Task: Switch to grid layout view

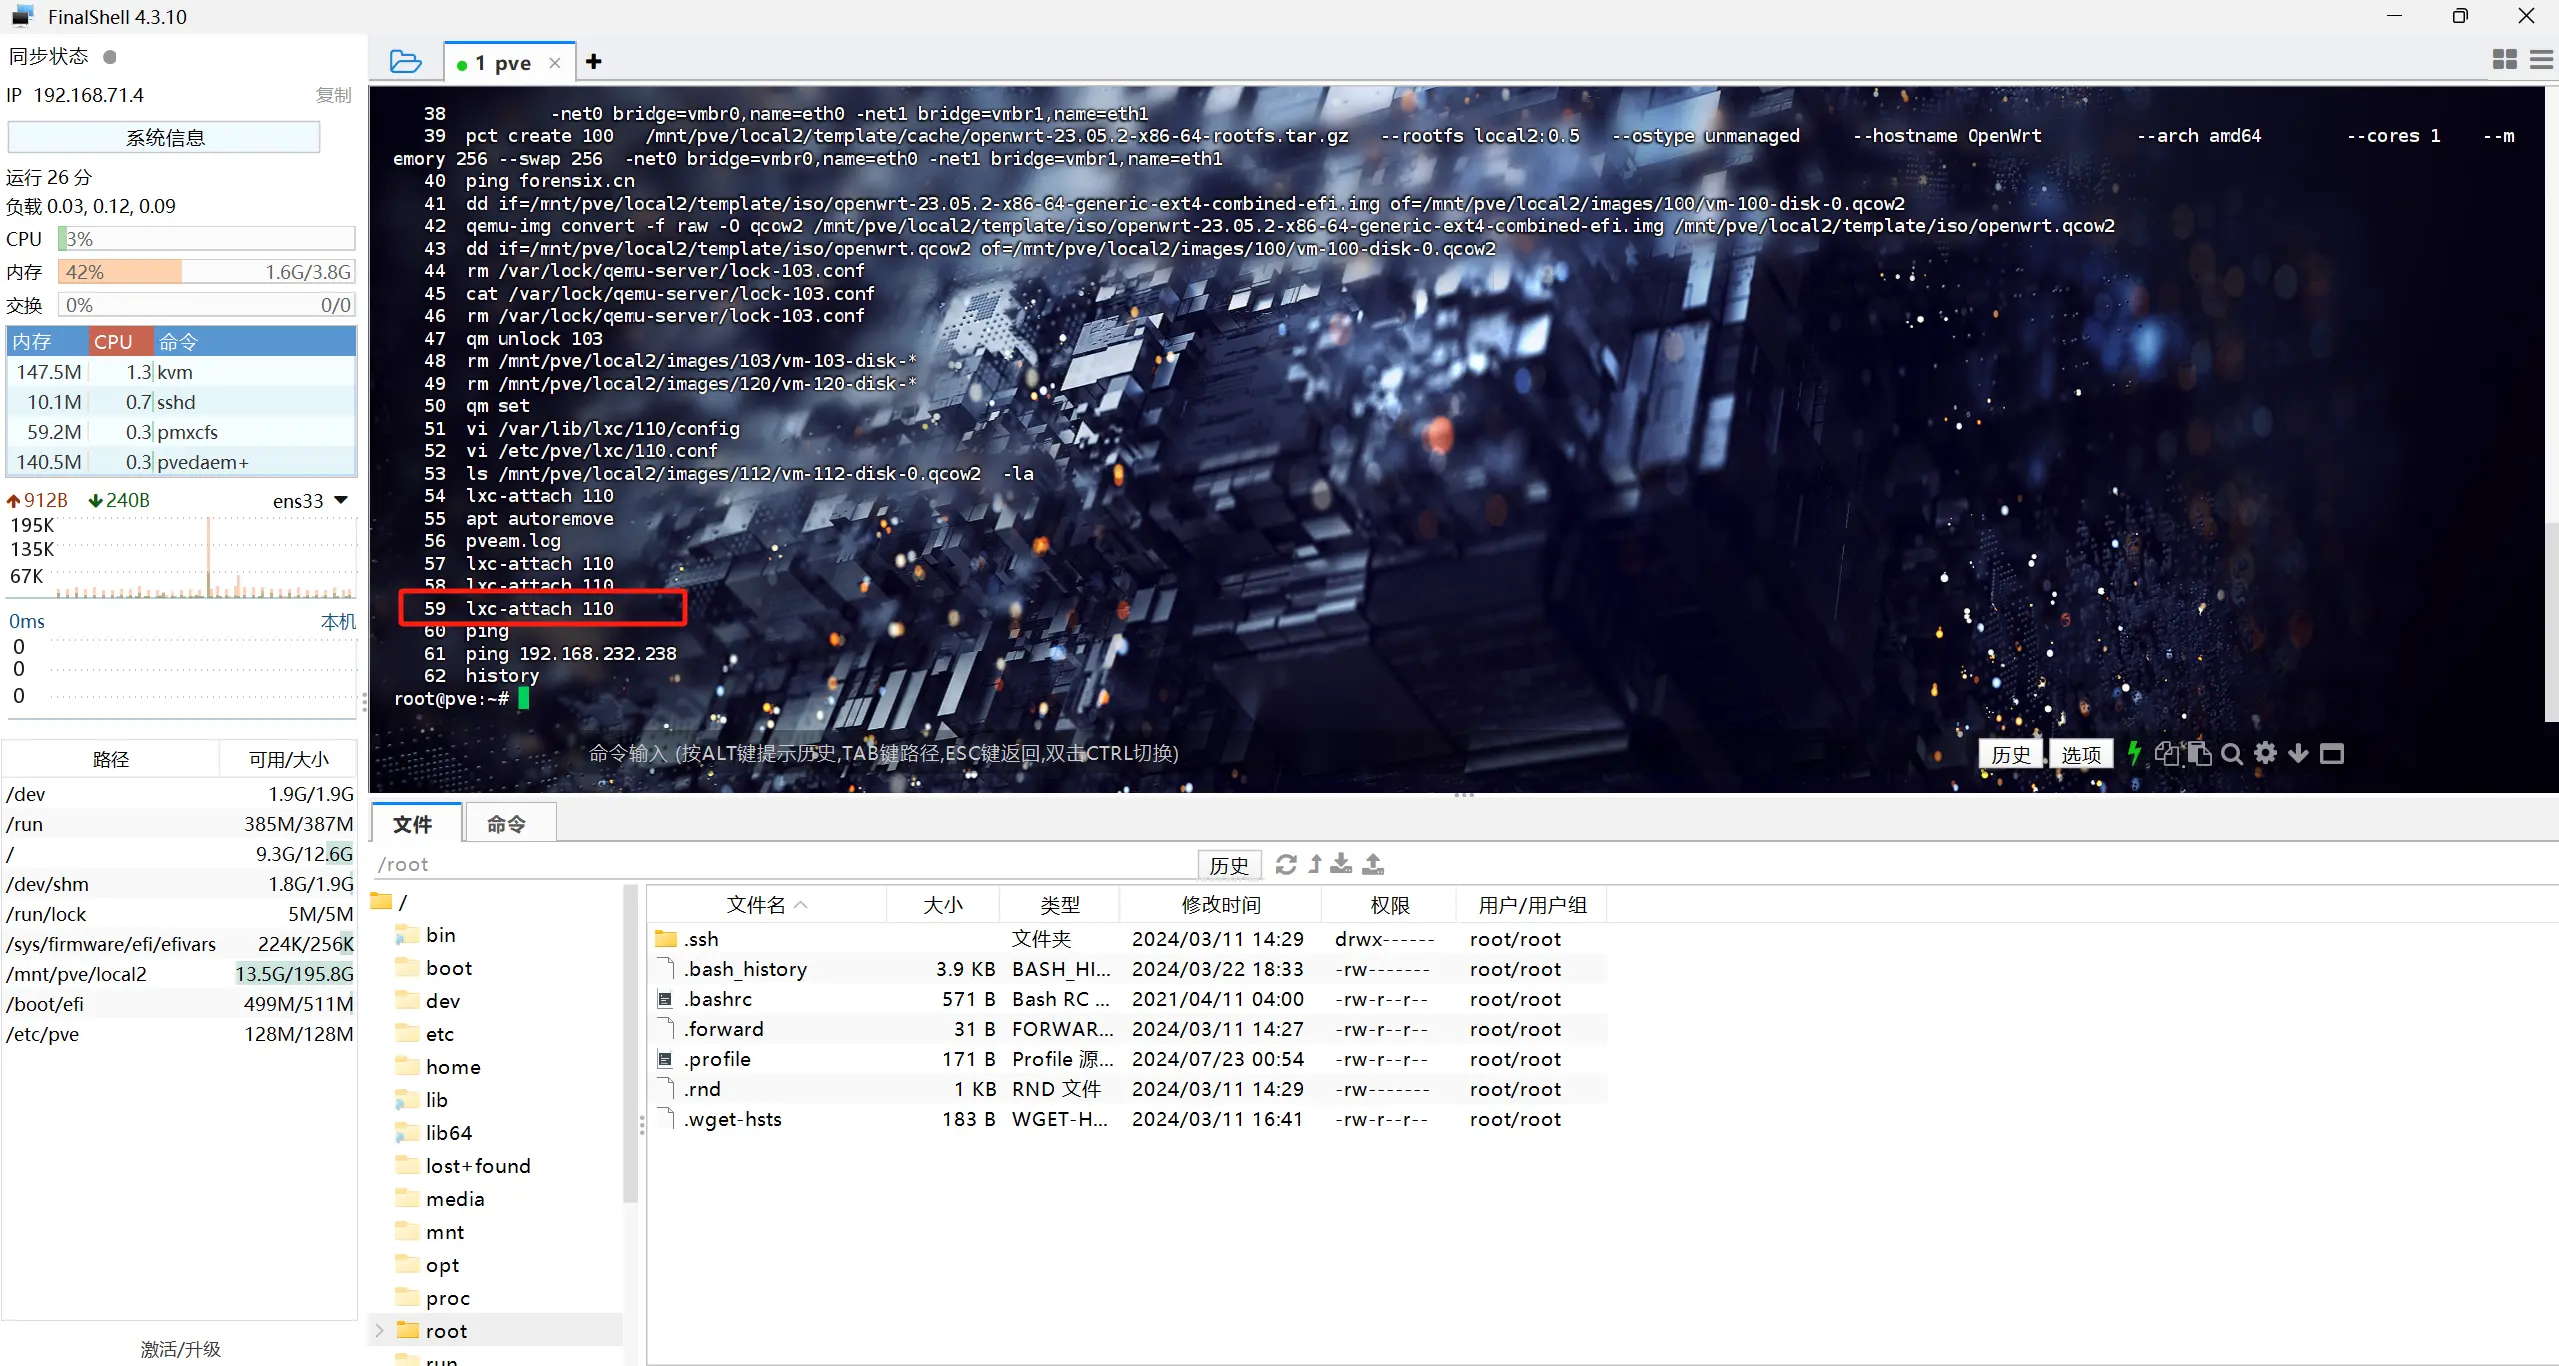Action: (2505, 60)
